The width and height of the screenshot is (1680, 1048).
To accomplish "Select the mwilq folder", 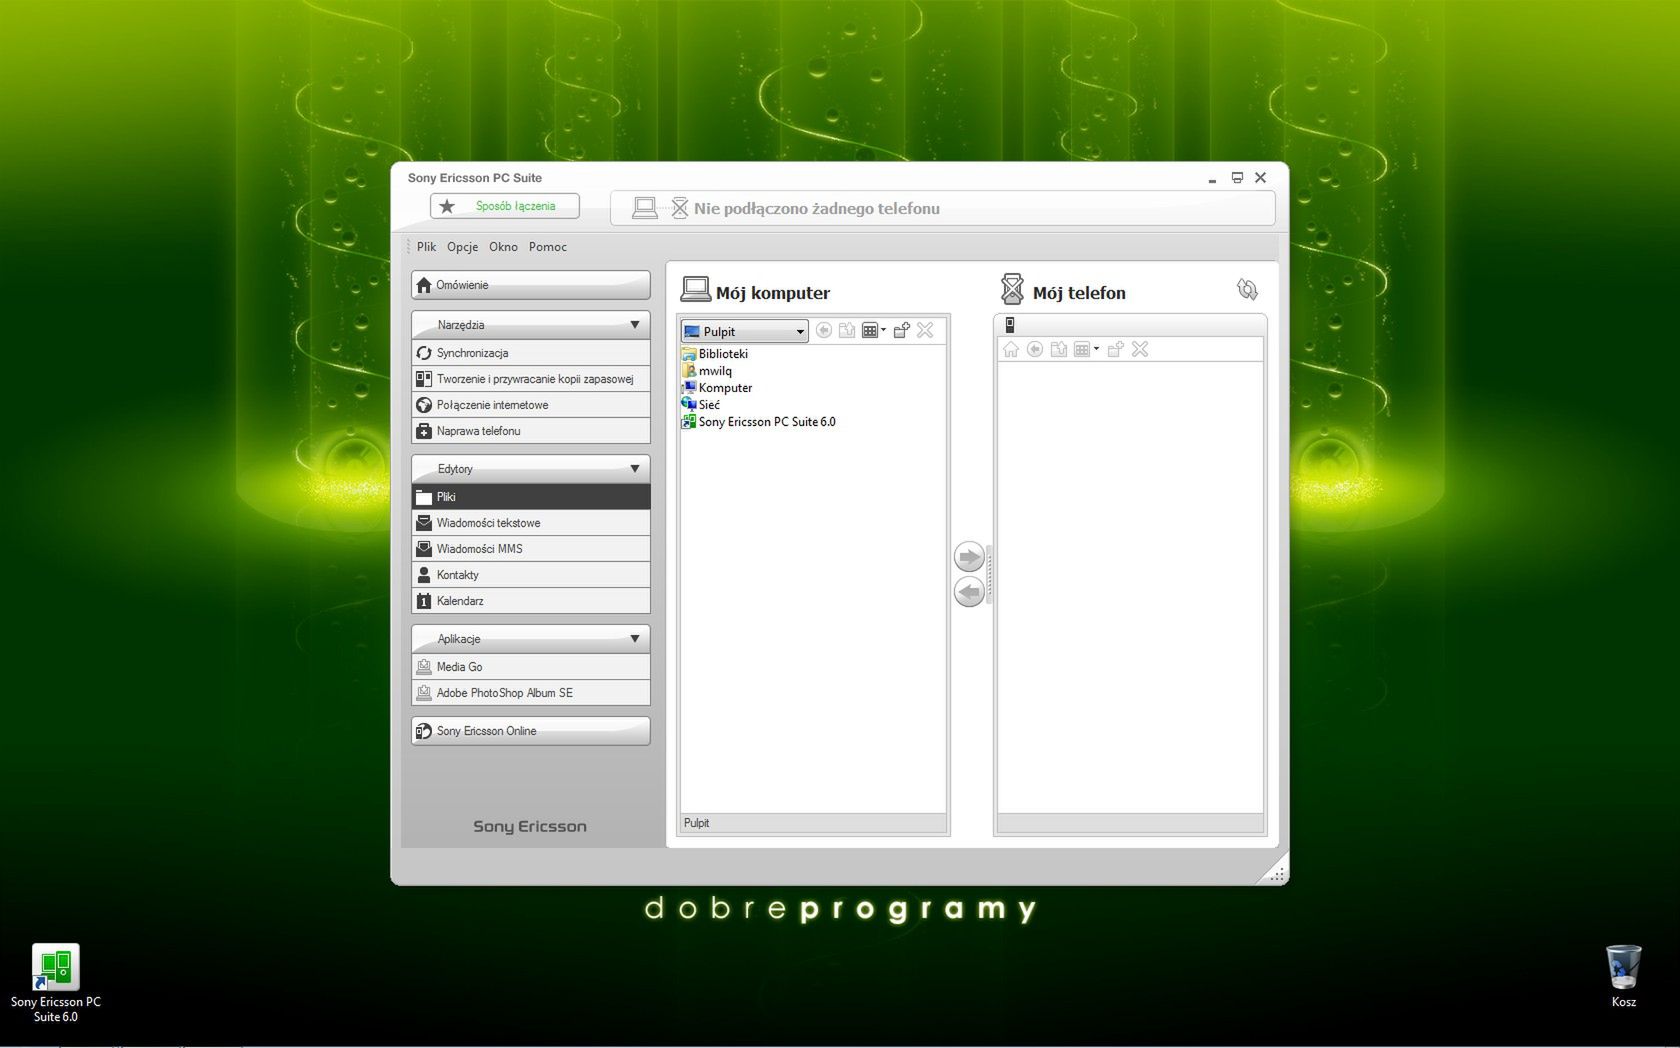I will coord(707,371).
